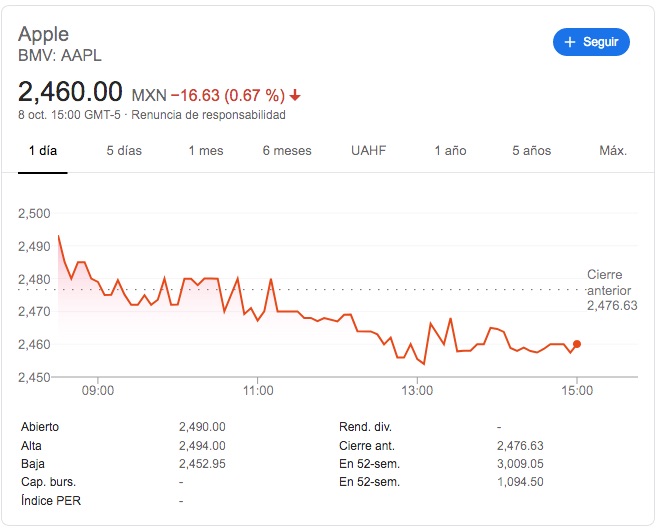This screenshot has width=671, height=530.
Task: Open the Renuncia de responsabilidad link
Action: click(x=208, y=115)
